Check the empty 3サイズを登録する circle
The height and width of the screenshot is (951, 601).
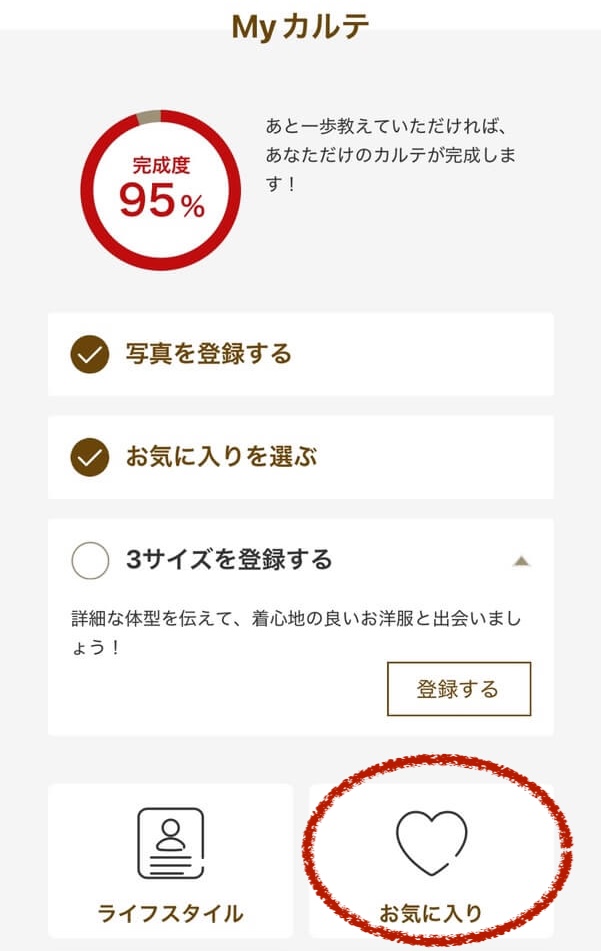point(90,560)
